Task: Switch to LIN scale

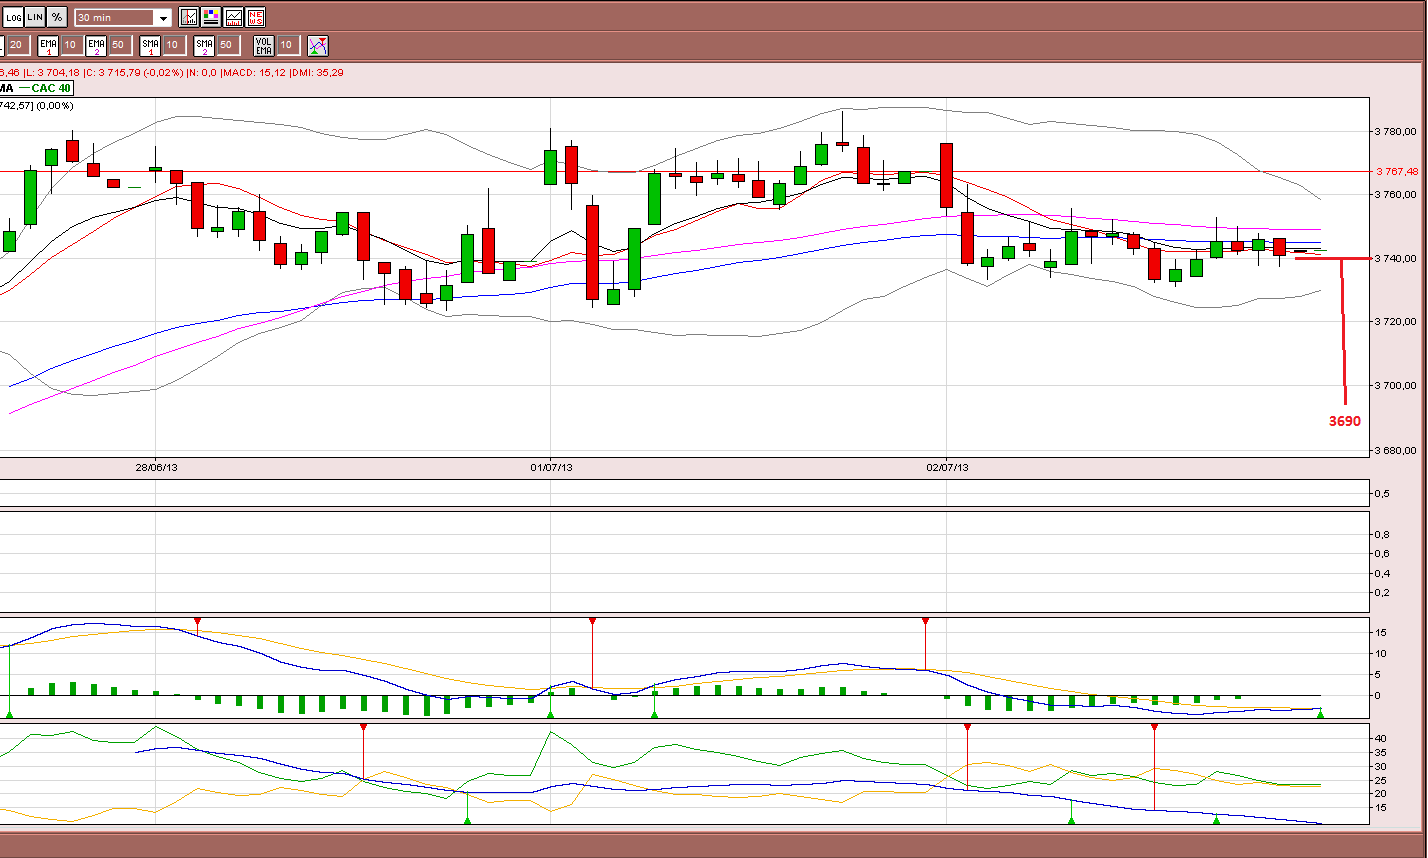Action: [35, 17]
